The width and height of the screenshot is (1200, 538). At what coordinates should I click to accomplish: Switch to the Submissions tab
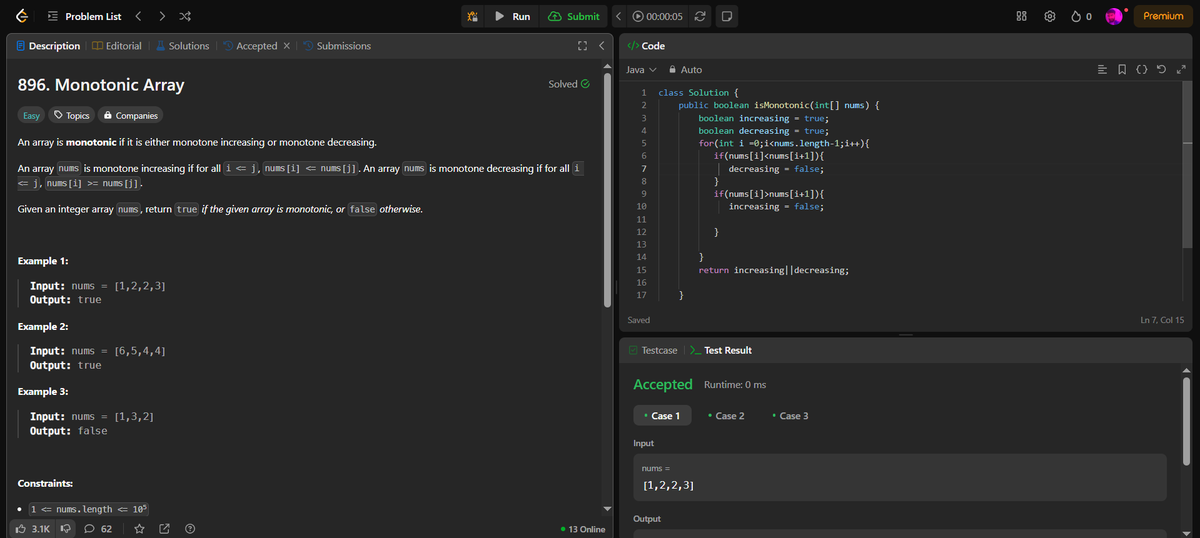pyautogui.click(x=337, y=46)
